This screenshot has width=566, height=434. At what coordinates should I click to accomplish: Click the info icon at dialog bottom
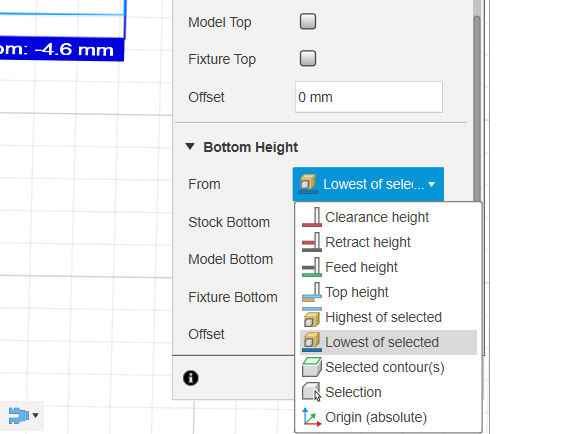pos(191,378)
